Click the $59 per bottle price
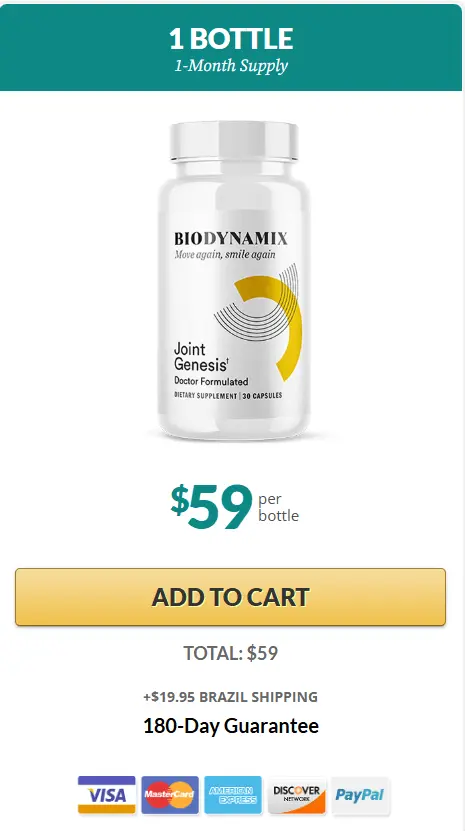 234,506
